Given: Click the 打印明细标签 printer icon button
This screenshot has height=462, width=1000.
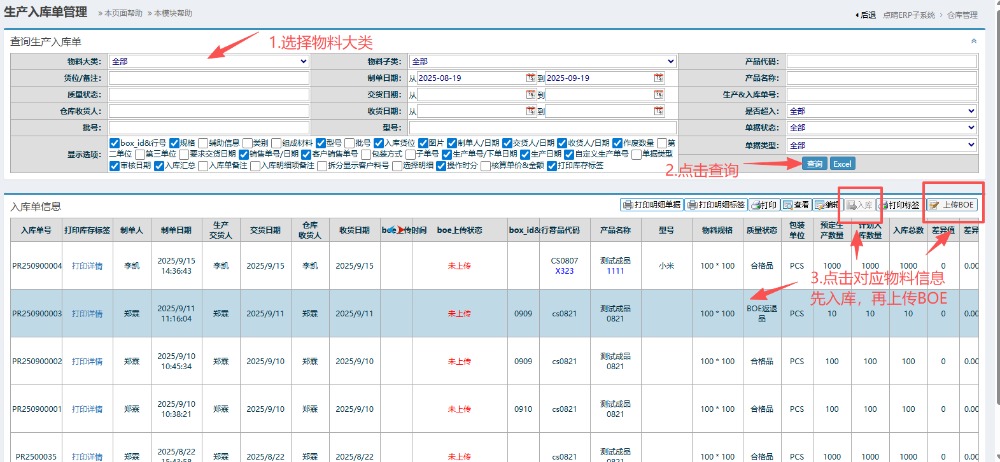Looking at the screenshot, I should pos(719,204).
